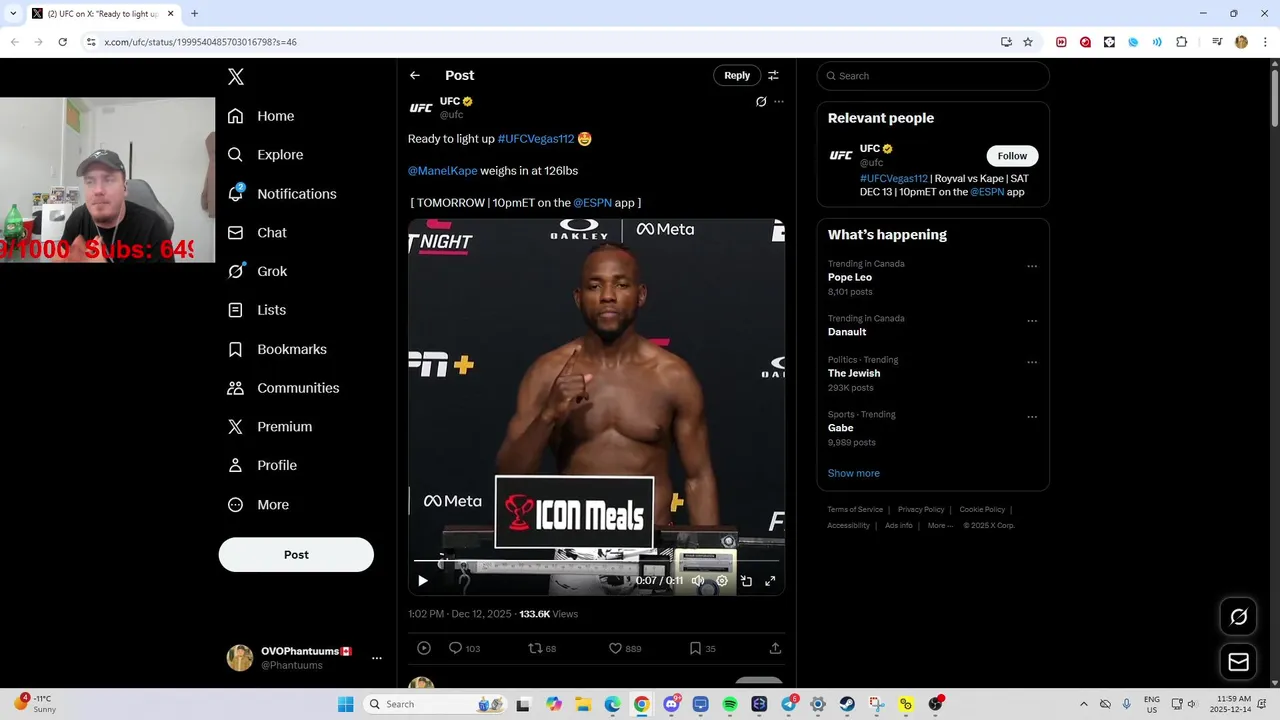Open Lists in sidebar

257,310
